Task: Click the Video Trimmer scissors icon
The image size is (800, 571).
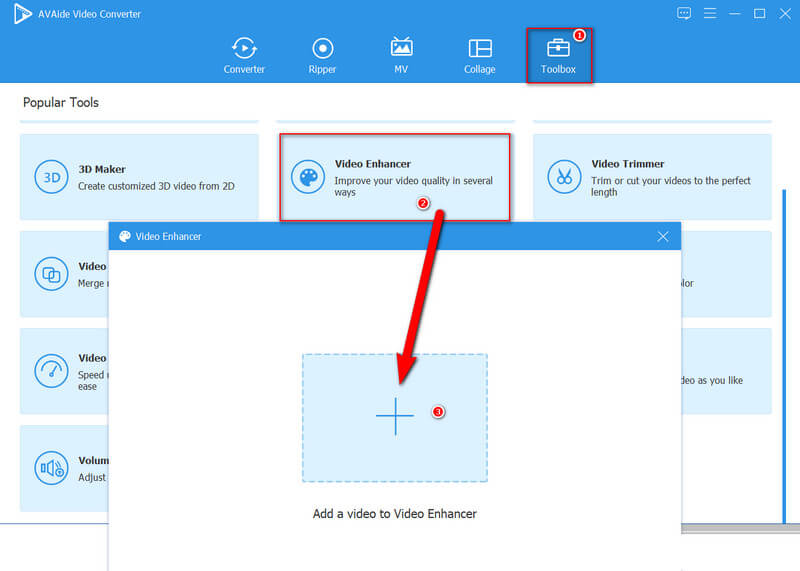Action: tap(564, 177)
